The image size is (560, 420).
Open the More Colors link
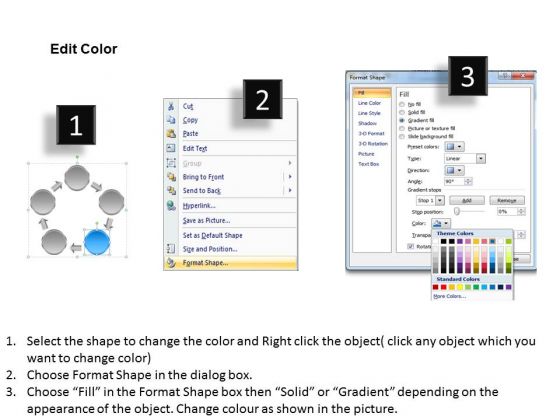point(449,296)
